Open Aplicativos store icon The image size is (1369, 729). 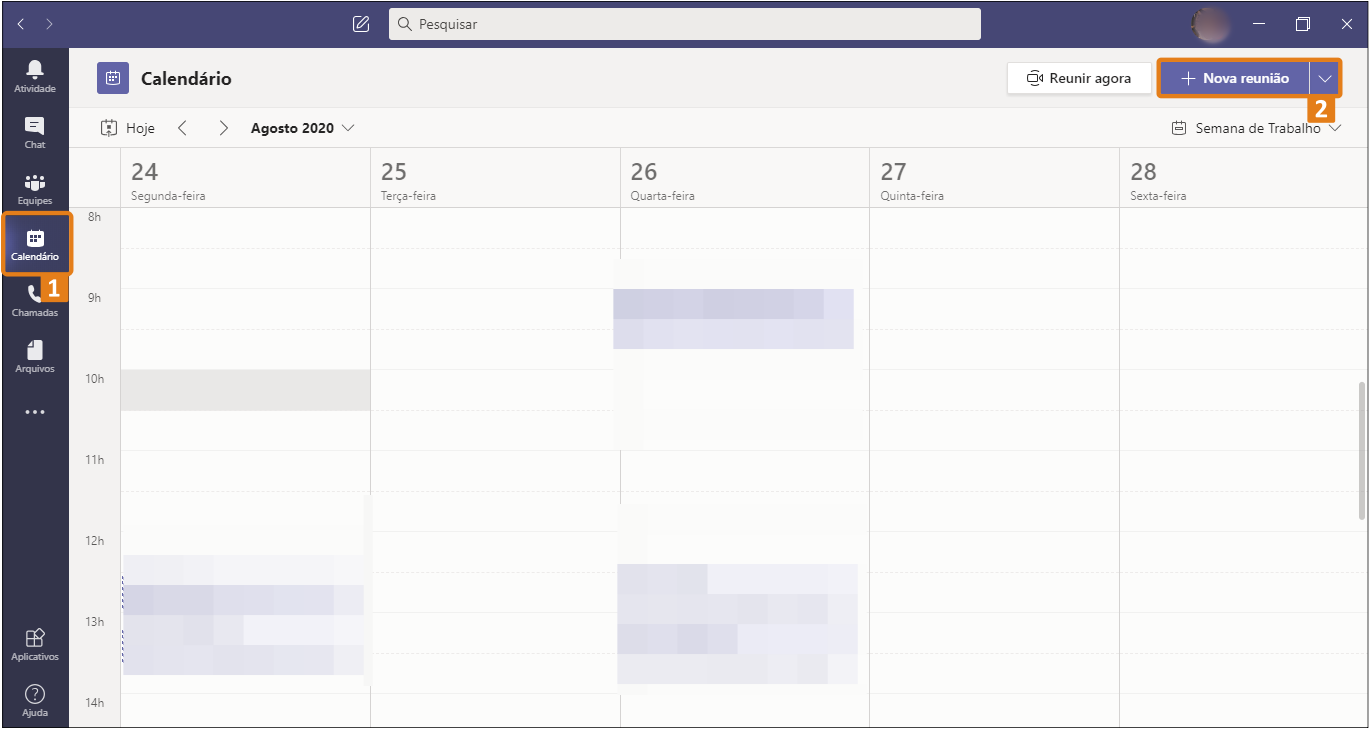[35, 645]
